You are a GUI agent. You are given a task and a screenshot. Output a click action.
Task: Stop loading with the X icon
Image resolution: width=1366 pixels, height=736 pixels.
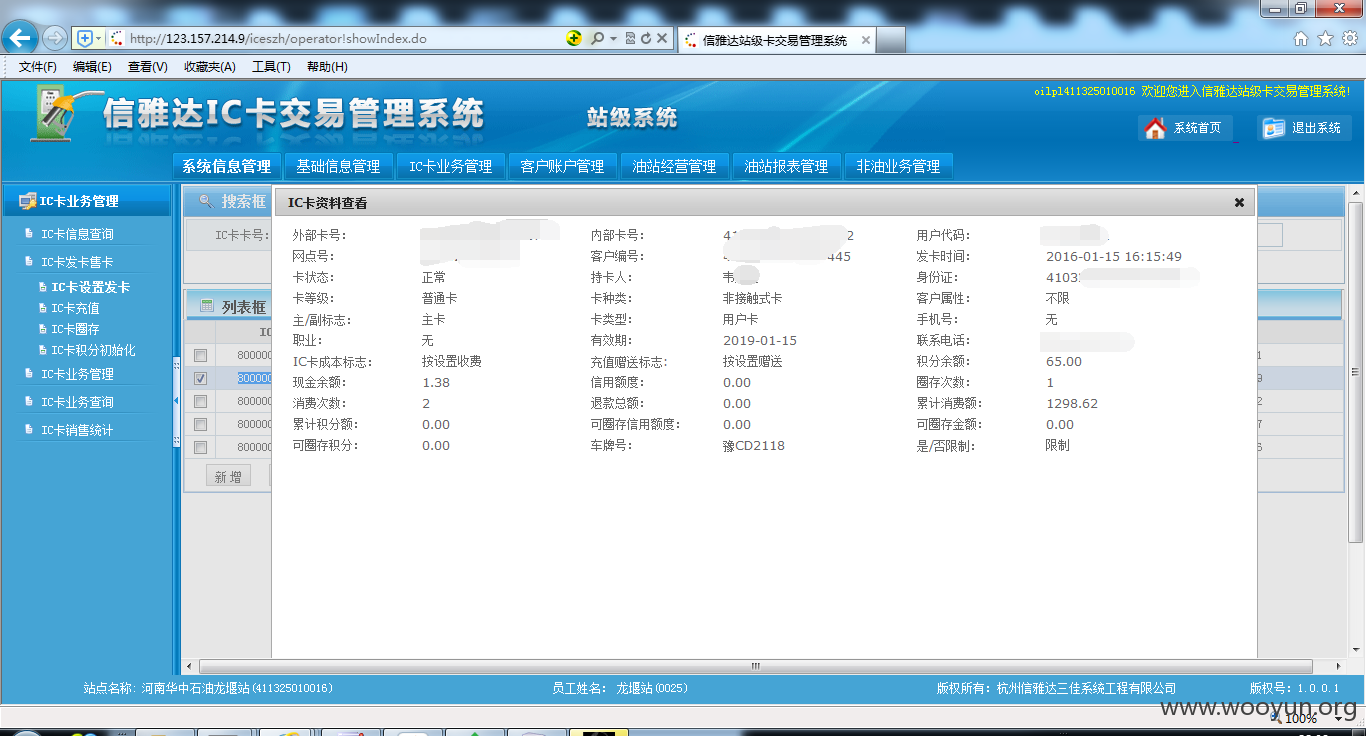[x=662, y=38]
